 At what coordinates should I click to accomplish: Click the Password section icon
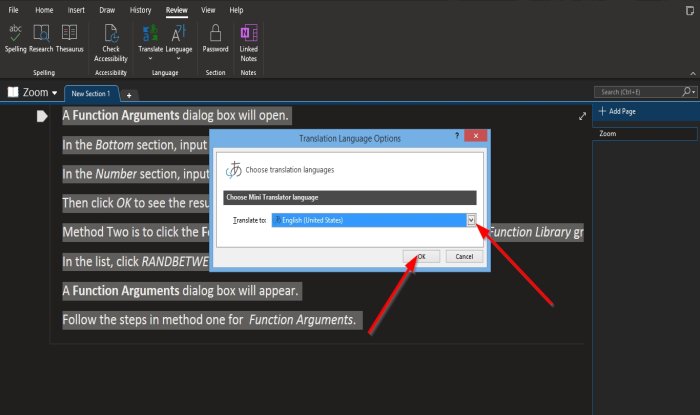tap(215, 39)
